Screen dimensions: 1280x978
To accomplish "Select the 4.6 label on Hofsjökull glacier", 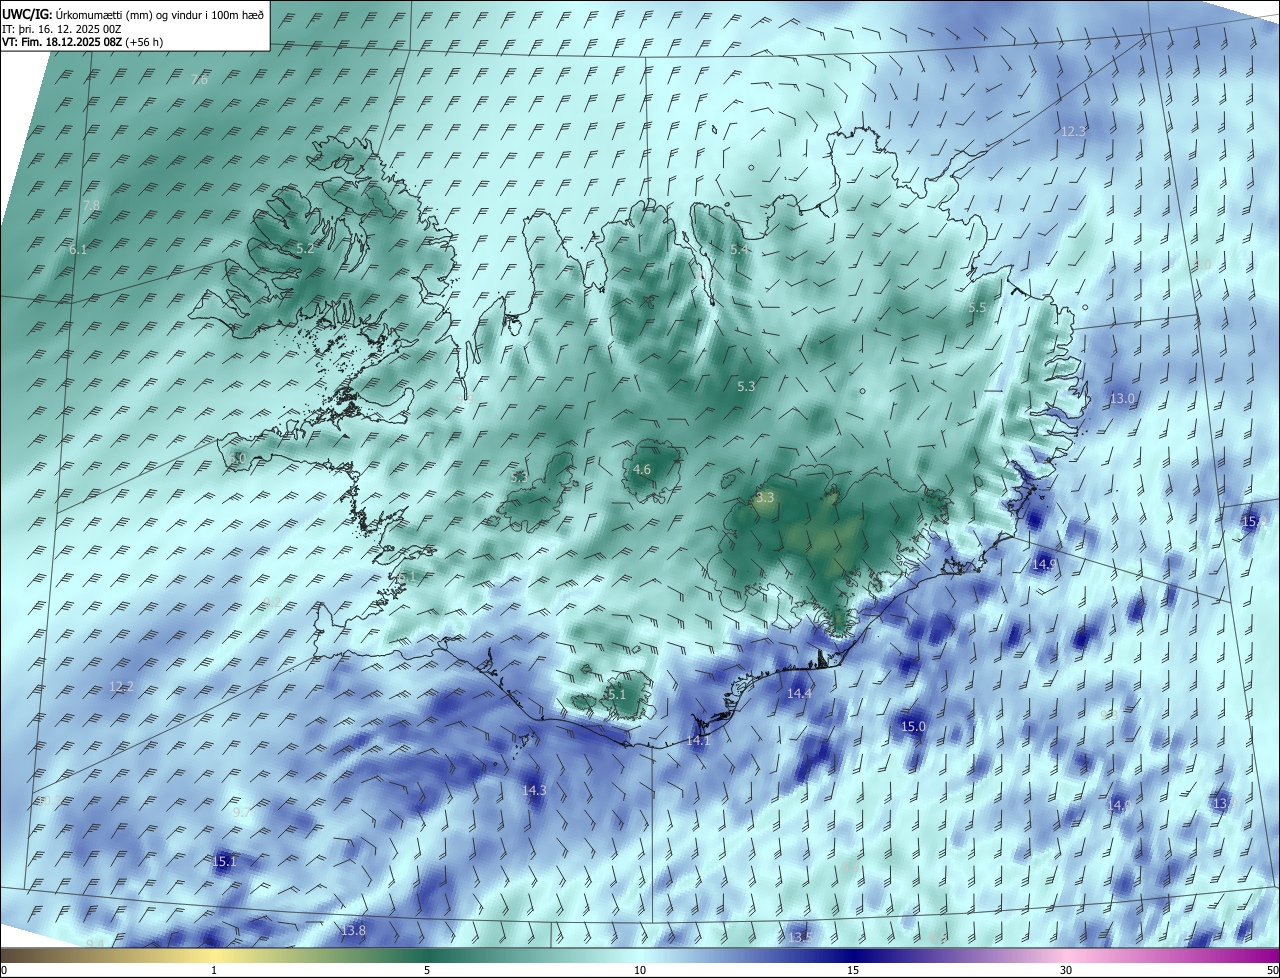I will coord(642,470).
